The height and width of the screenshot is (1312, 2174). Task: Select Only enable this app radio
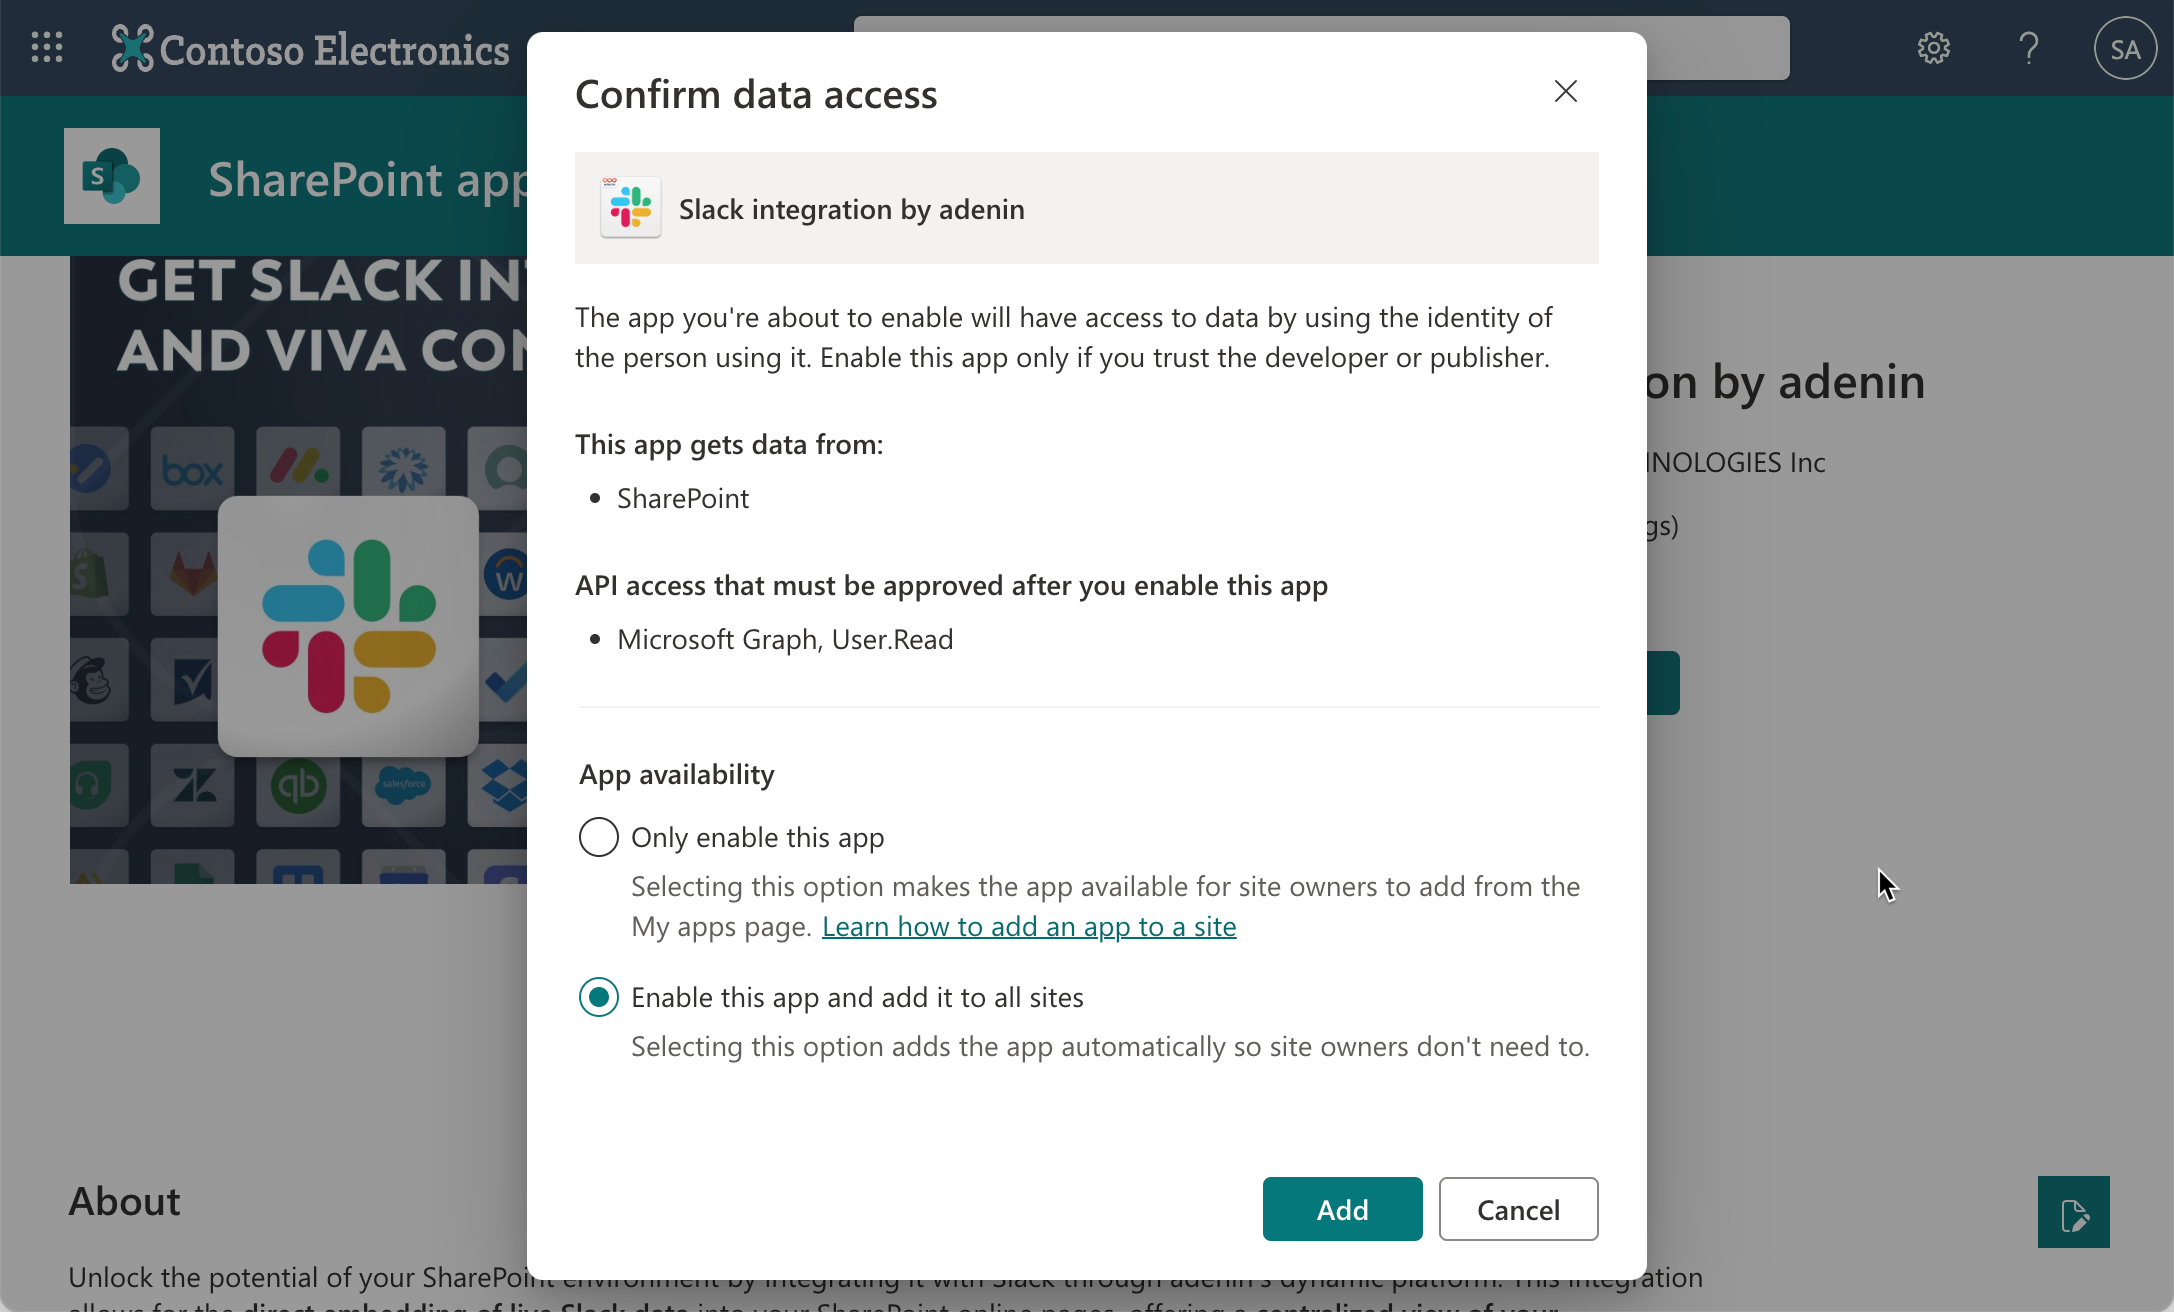(598, 837)
